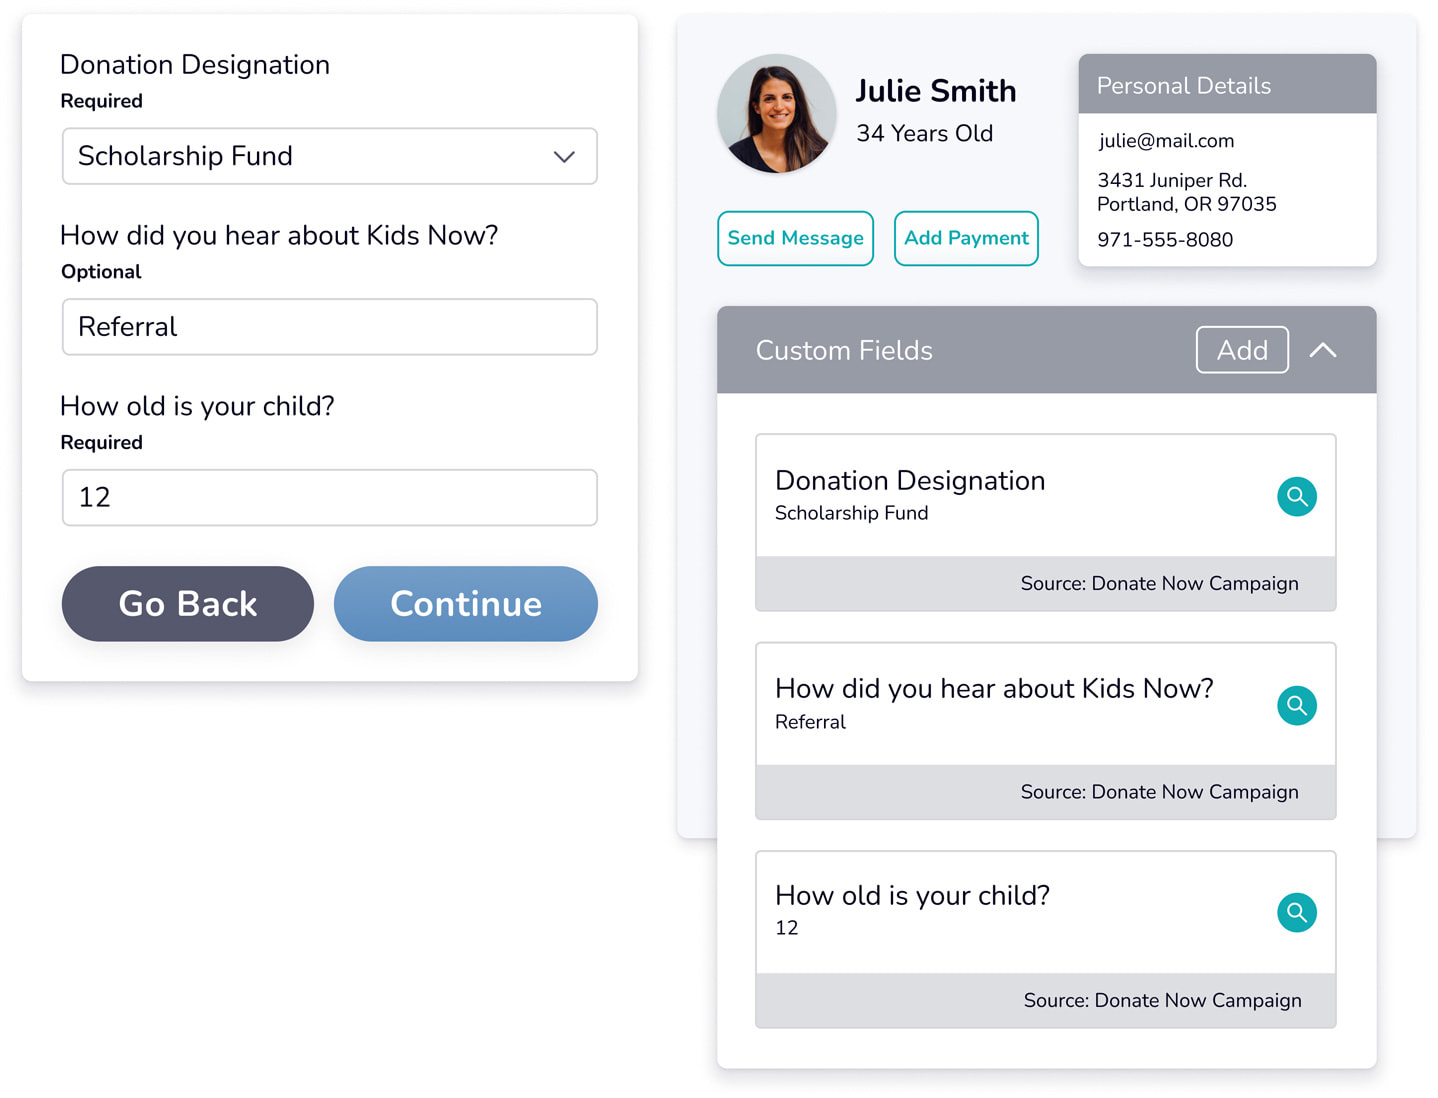The image size is (1438, 1098).
Task: Open search icon for Donation Designation field
Action: 1296,496
